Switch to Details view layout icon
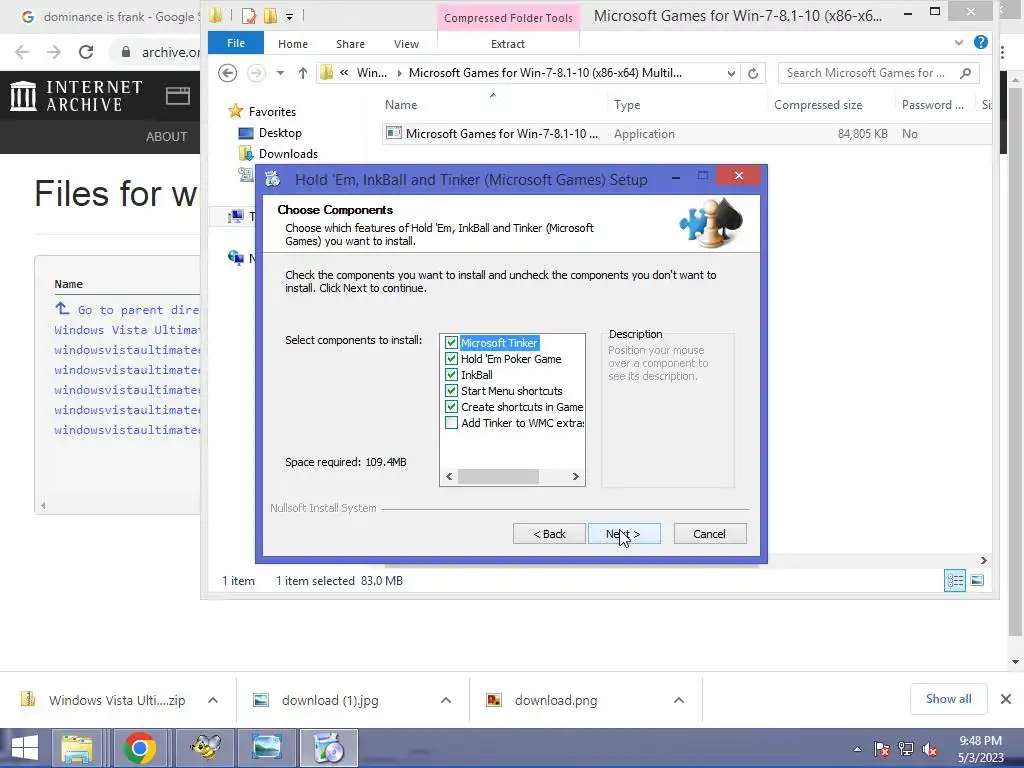Viewport: 1024px width, 768px height. (955, 581)
